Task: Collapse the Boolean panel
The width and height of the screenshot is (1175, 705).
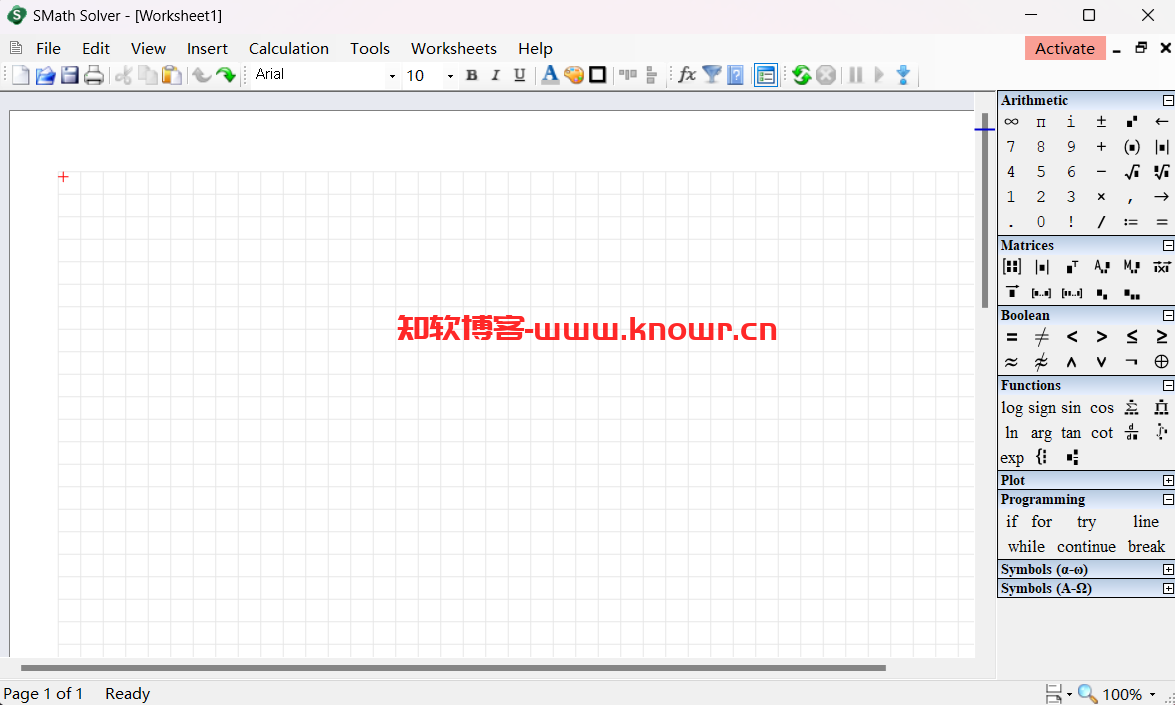Action: [1168, 315]
